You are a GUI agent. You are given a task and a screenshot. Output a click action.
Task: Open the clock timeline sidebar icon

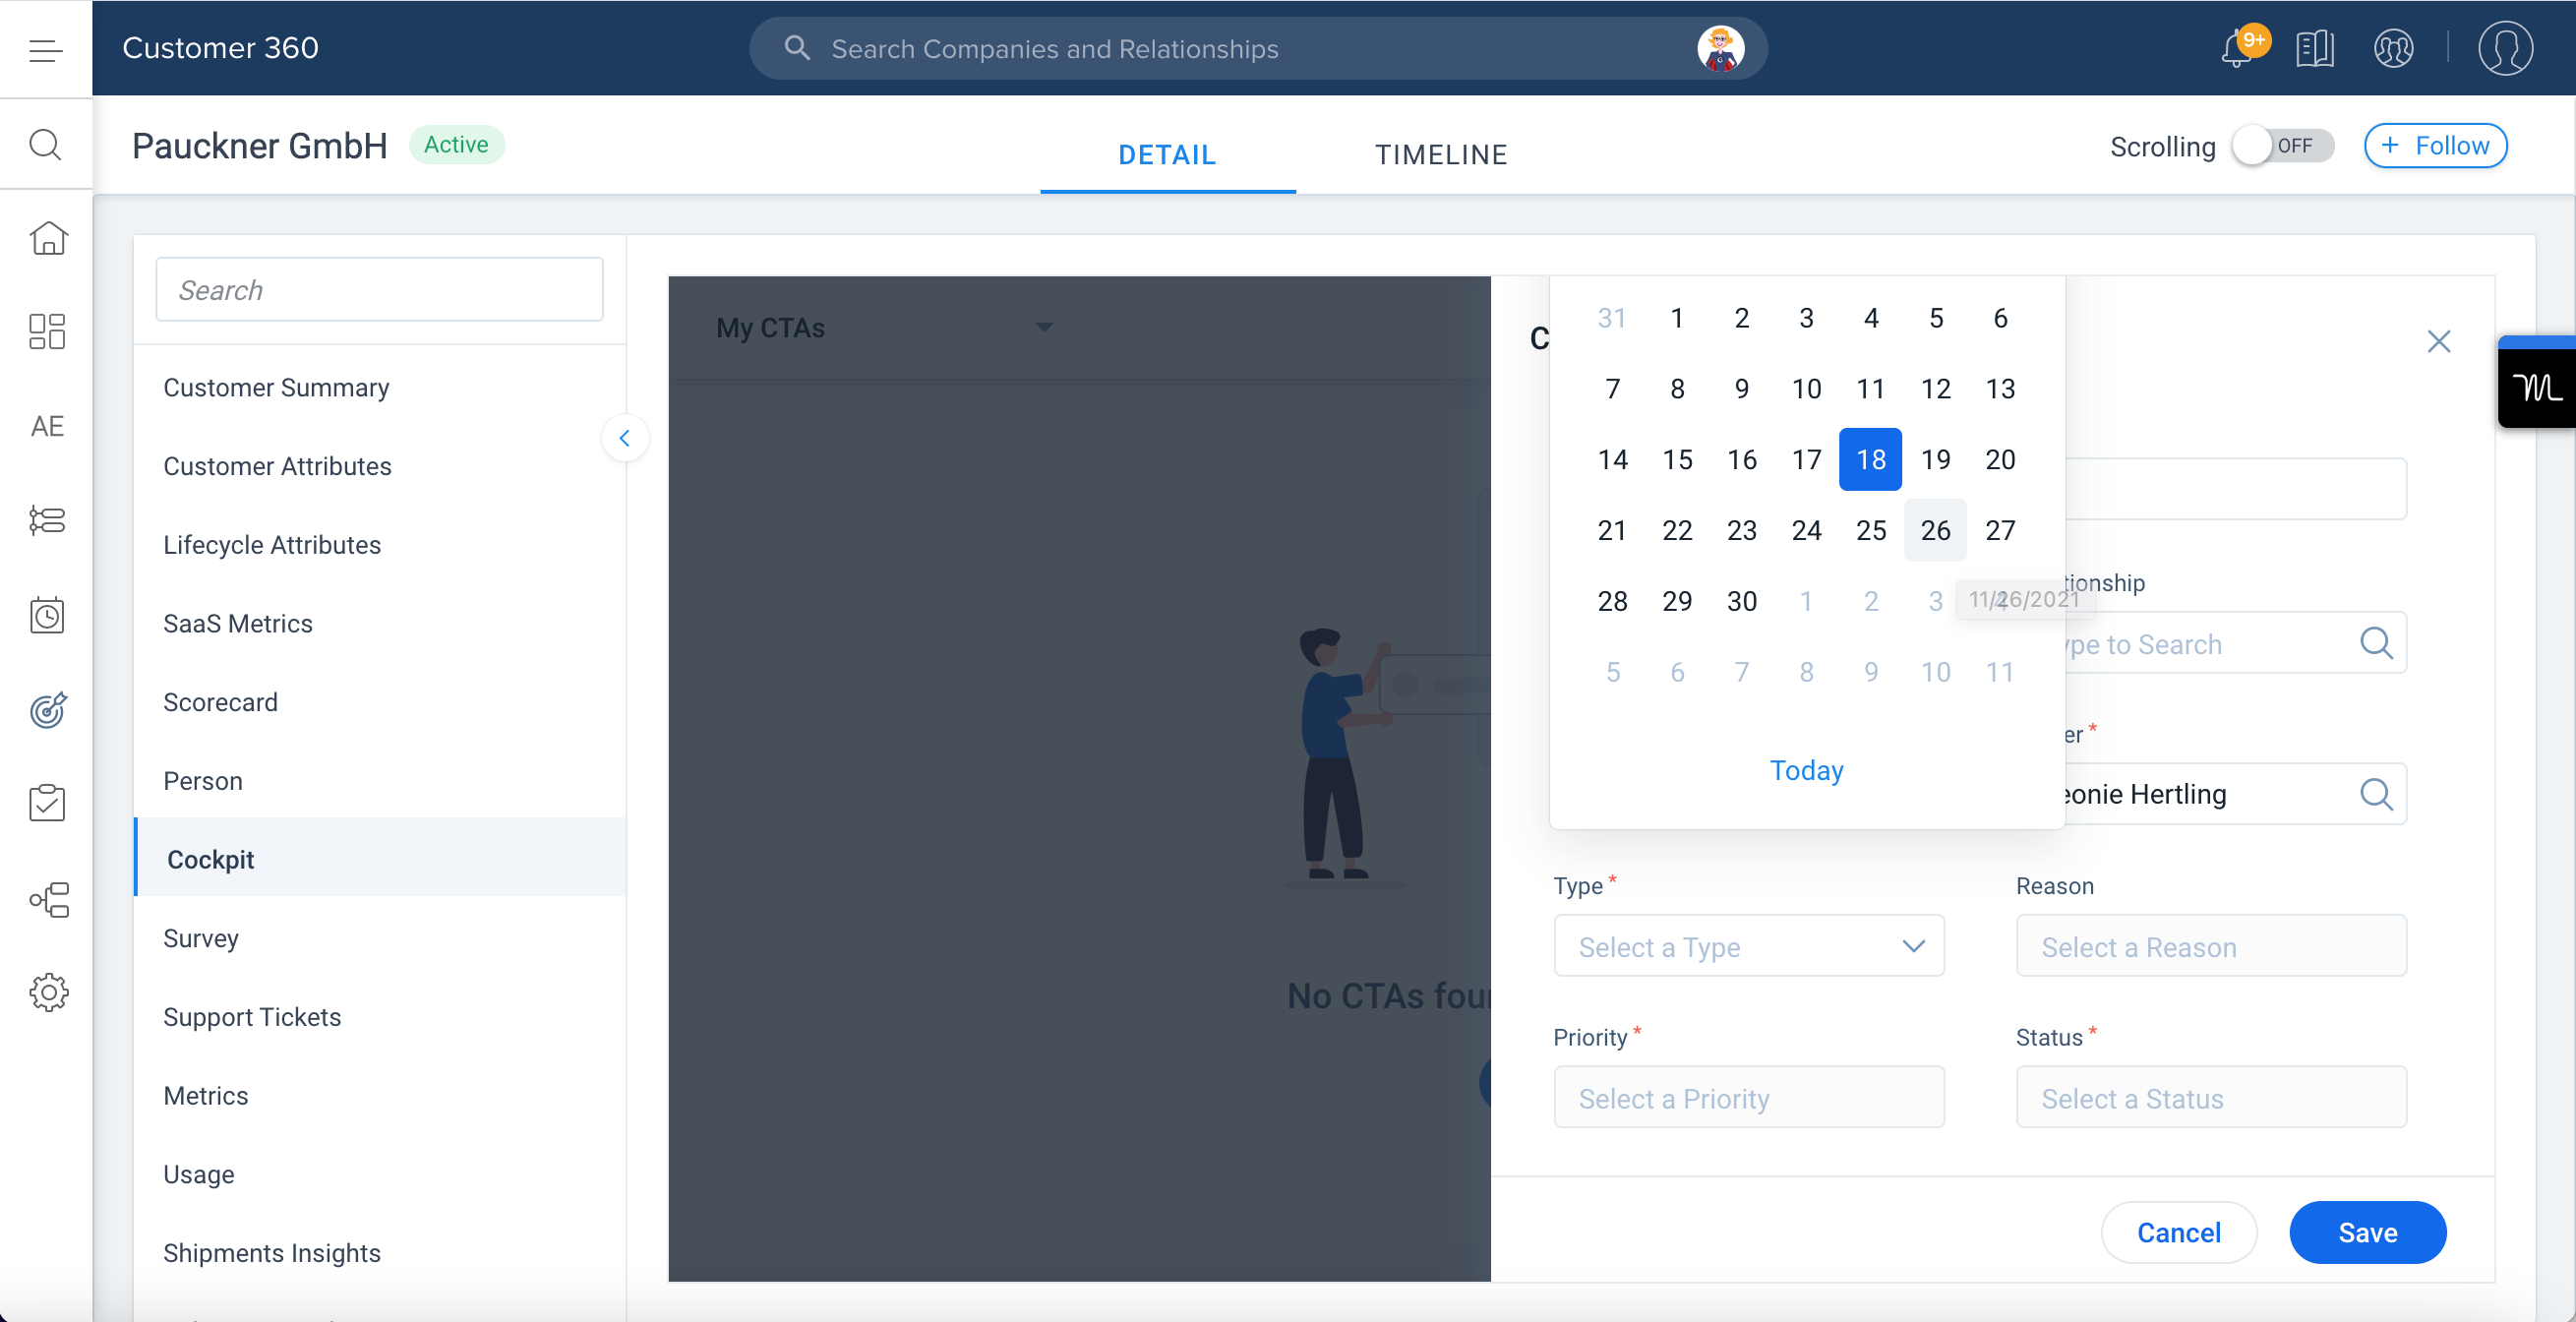pos(48,614)
